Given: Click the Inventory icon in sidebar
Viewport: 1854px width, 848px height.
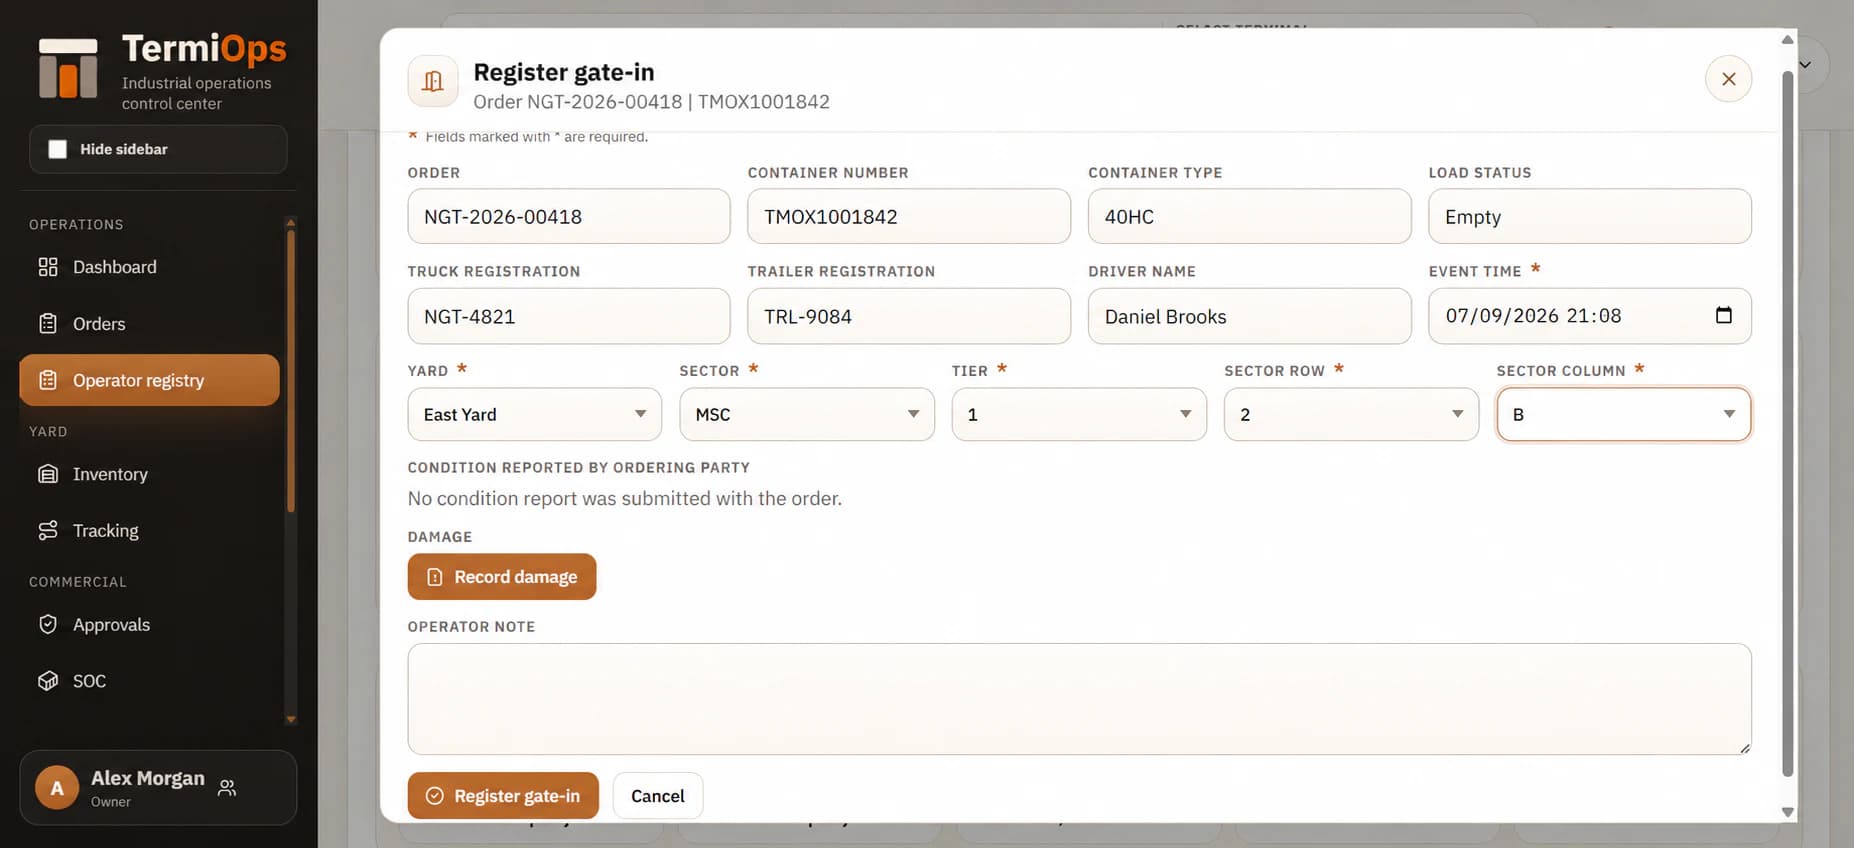Looking at the screenshot, I should pyautogui.click(x=48, y=474).
